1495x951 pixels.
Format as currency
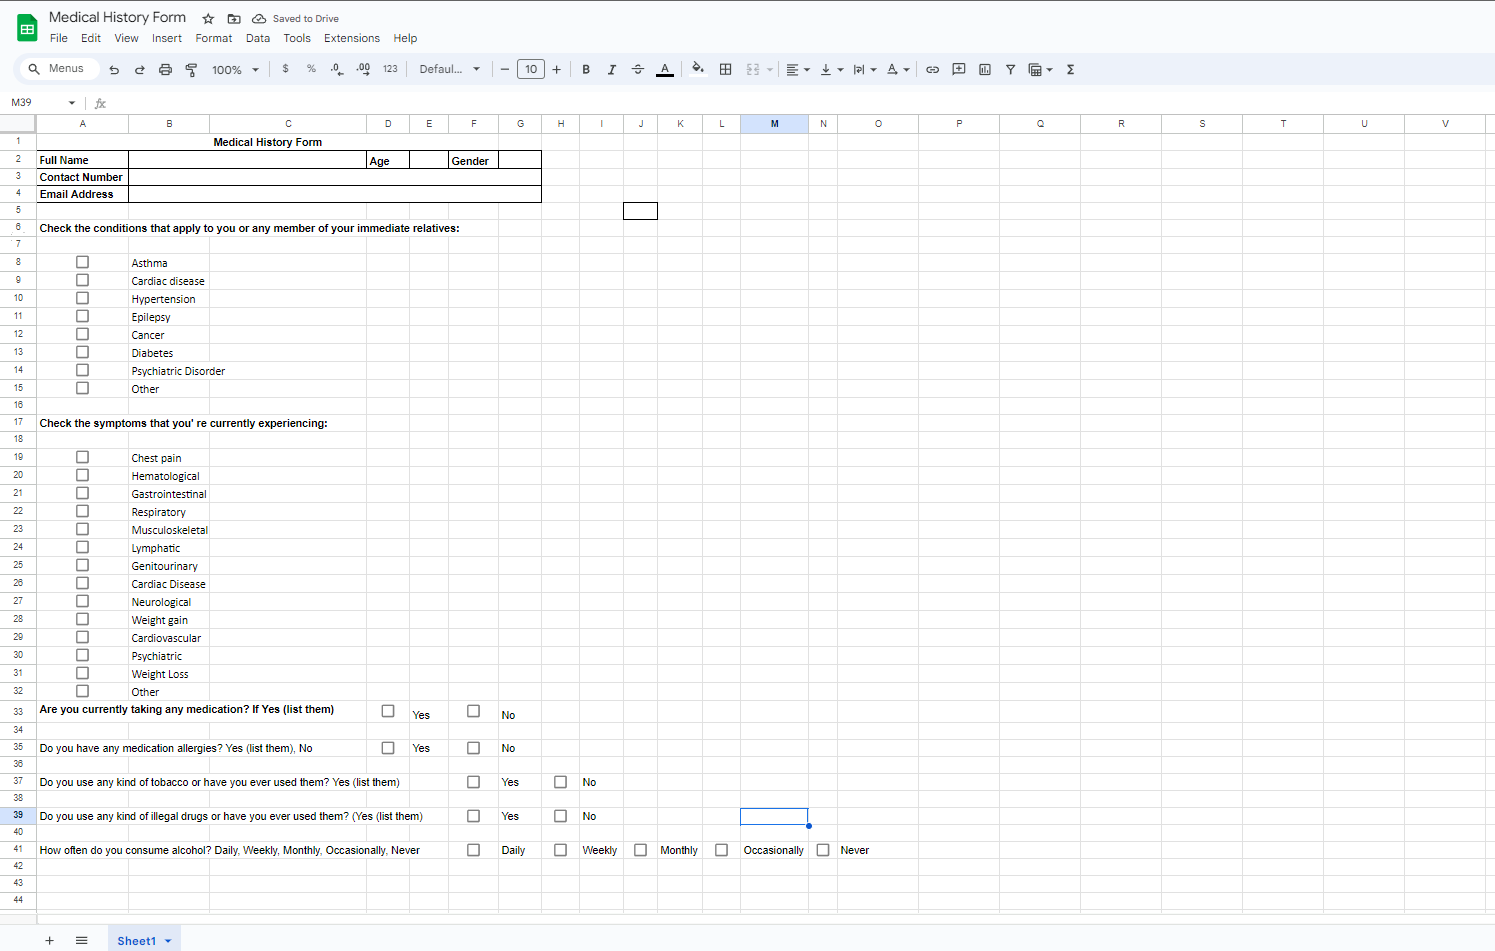click(x=285, y=69)
